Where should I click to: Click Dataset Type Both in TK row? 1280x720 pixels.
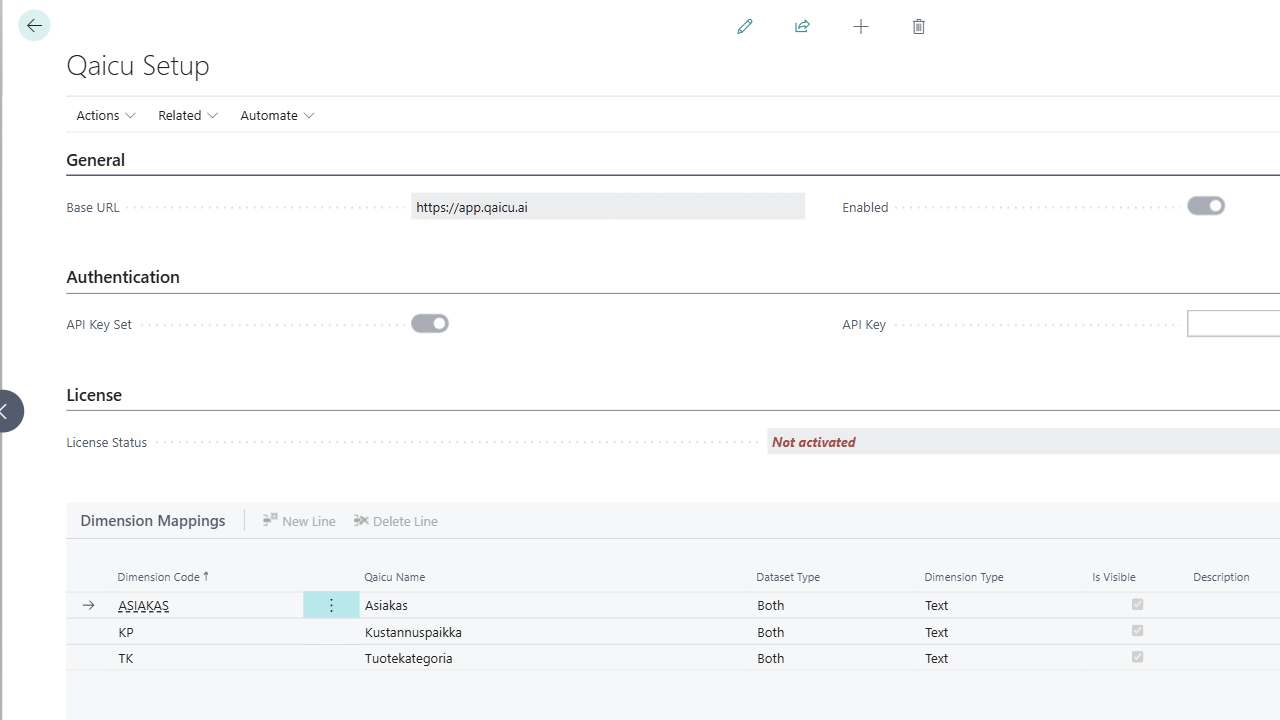click(771, 658)
